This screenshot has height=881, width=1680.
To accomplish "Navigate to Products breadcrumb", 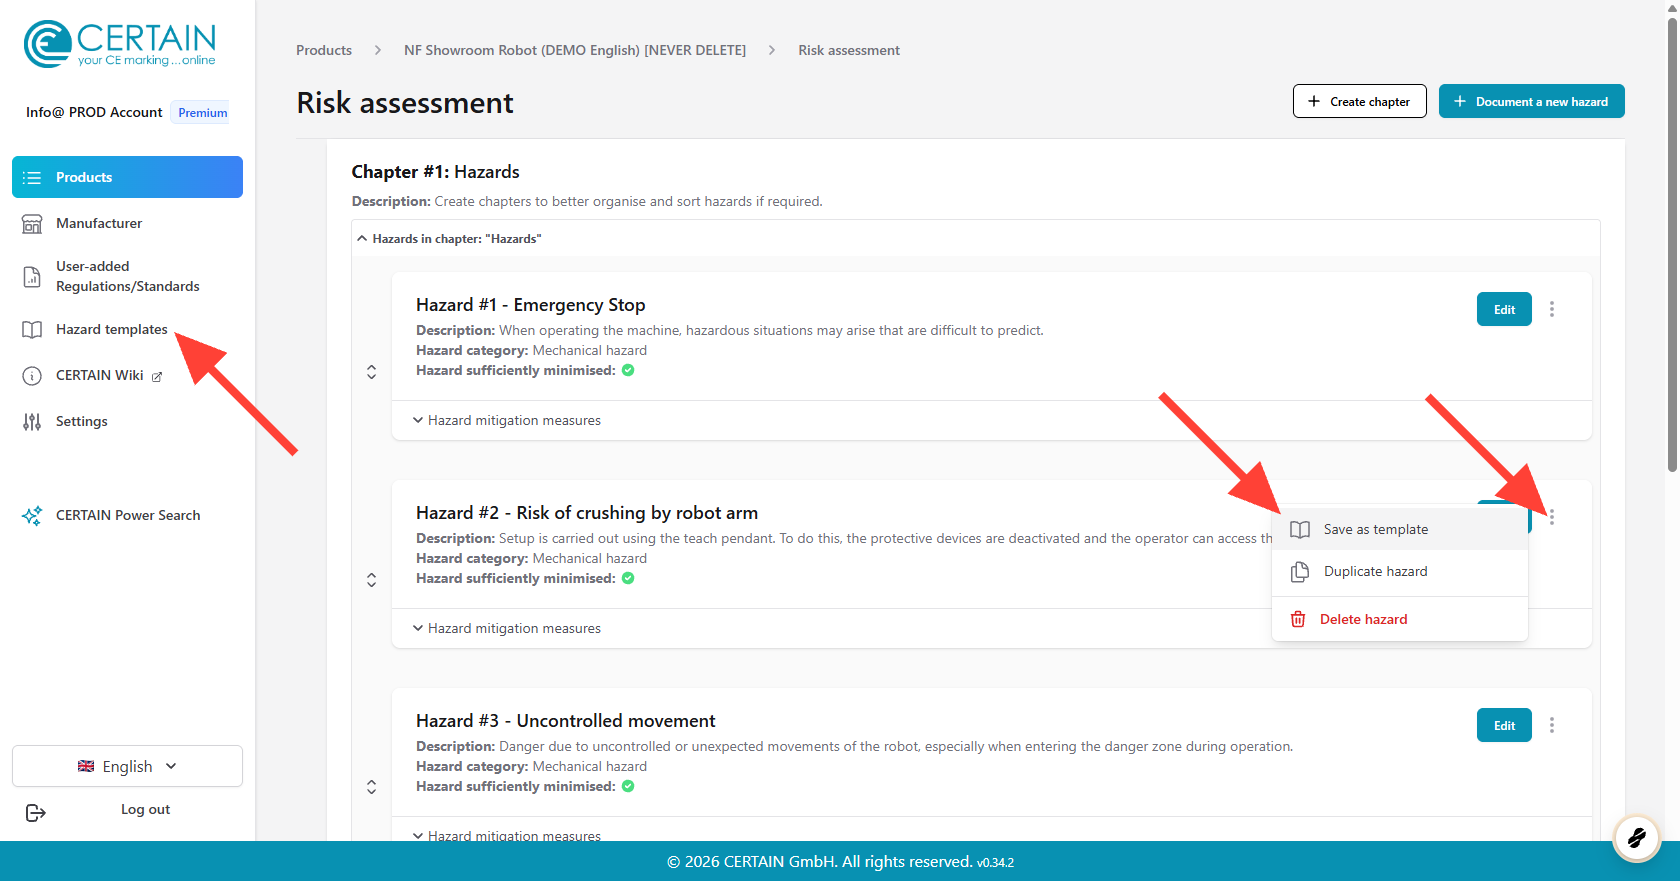I will tap(324, 50).
